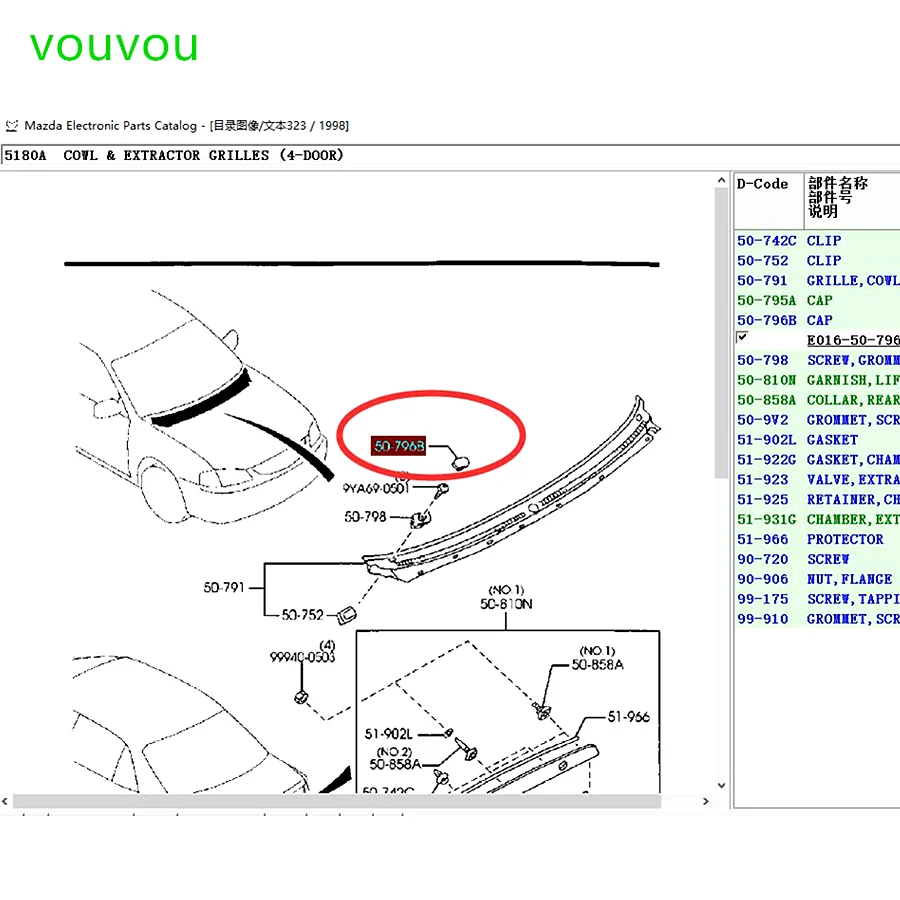This screenshot has height=900, width=900.
Task: Click the highlighted 50-796B callout in the diagram
Action: point(399,446)
